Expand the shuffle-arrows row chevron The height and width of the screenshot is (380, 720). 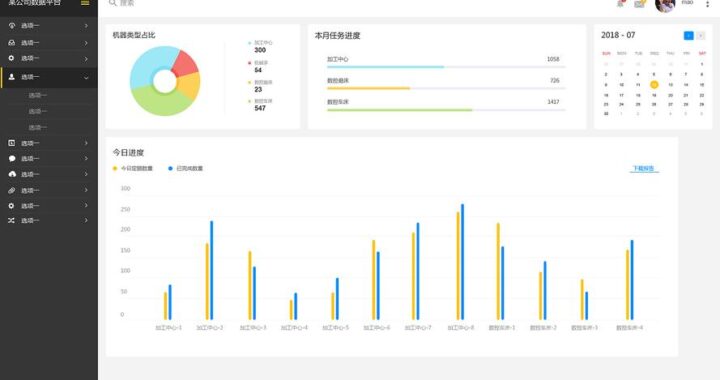click(x=86, y=221)
